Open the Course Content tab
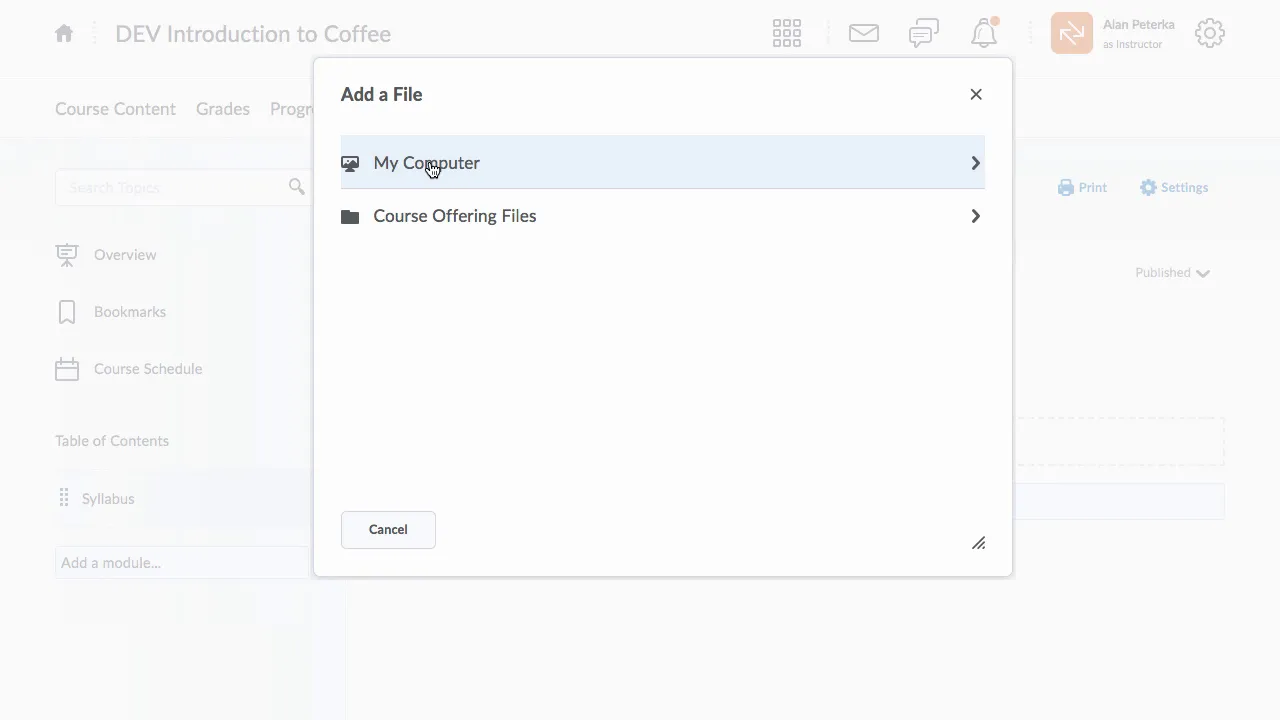The width and height of the screenshot is (1280, 720). point(115,109)
